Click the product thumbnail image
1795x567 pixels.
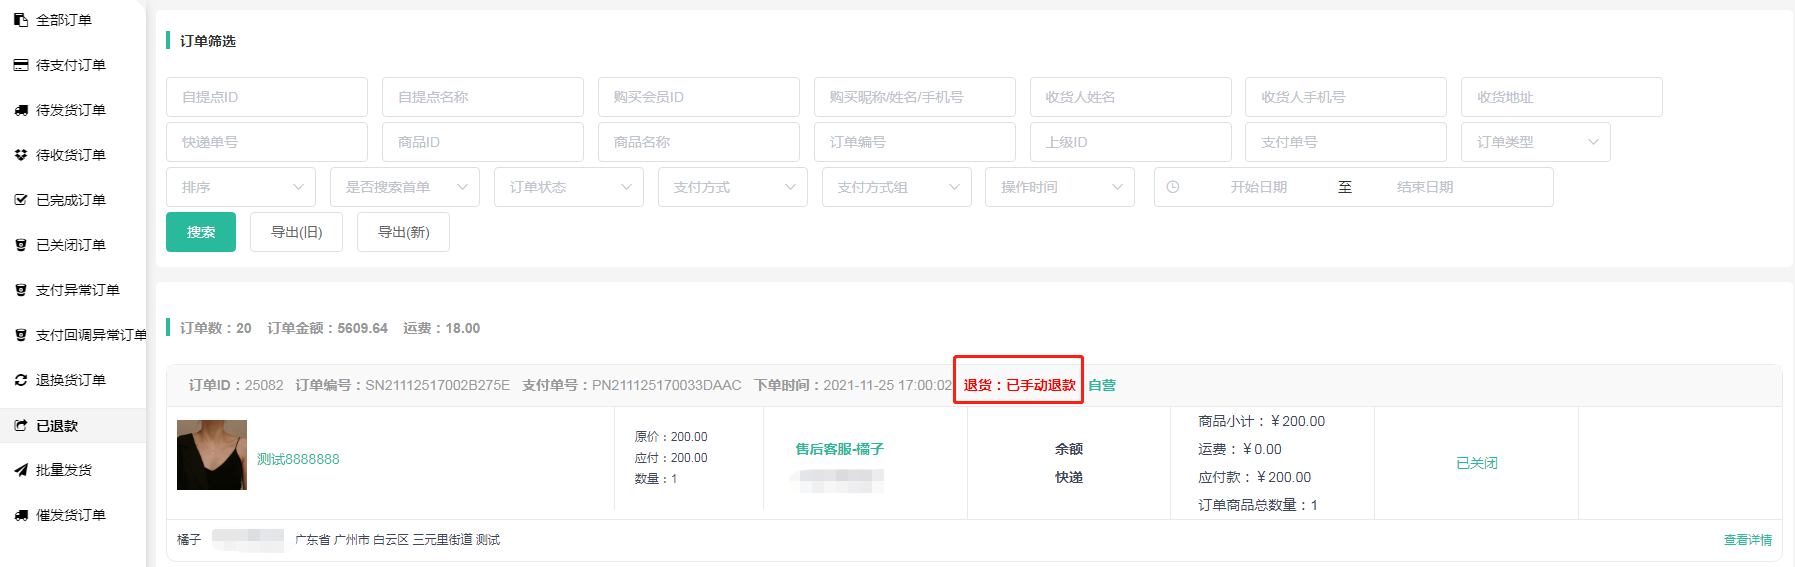(212, 455)
